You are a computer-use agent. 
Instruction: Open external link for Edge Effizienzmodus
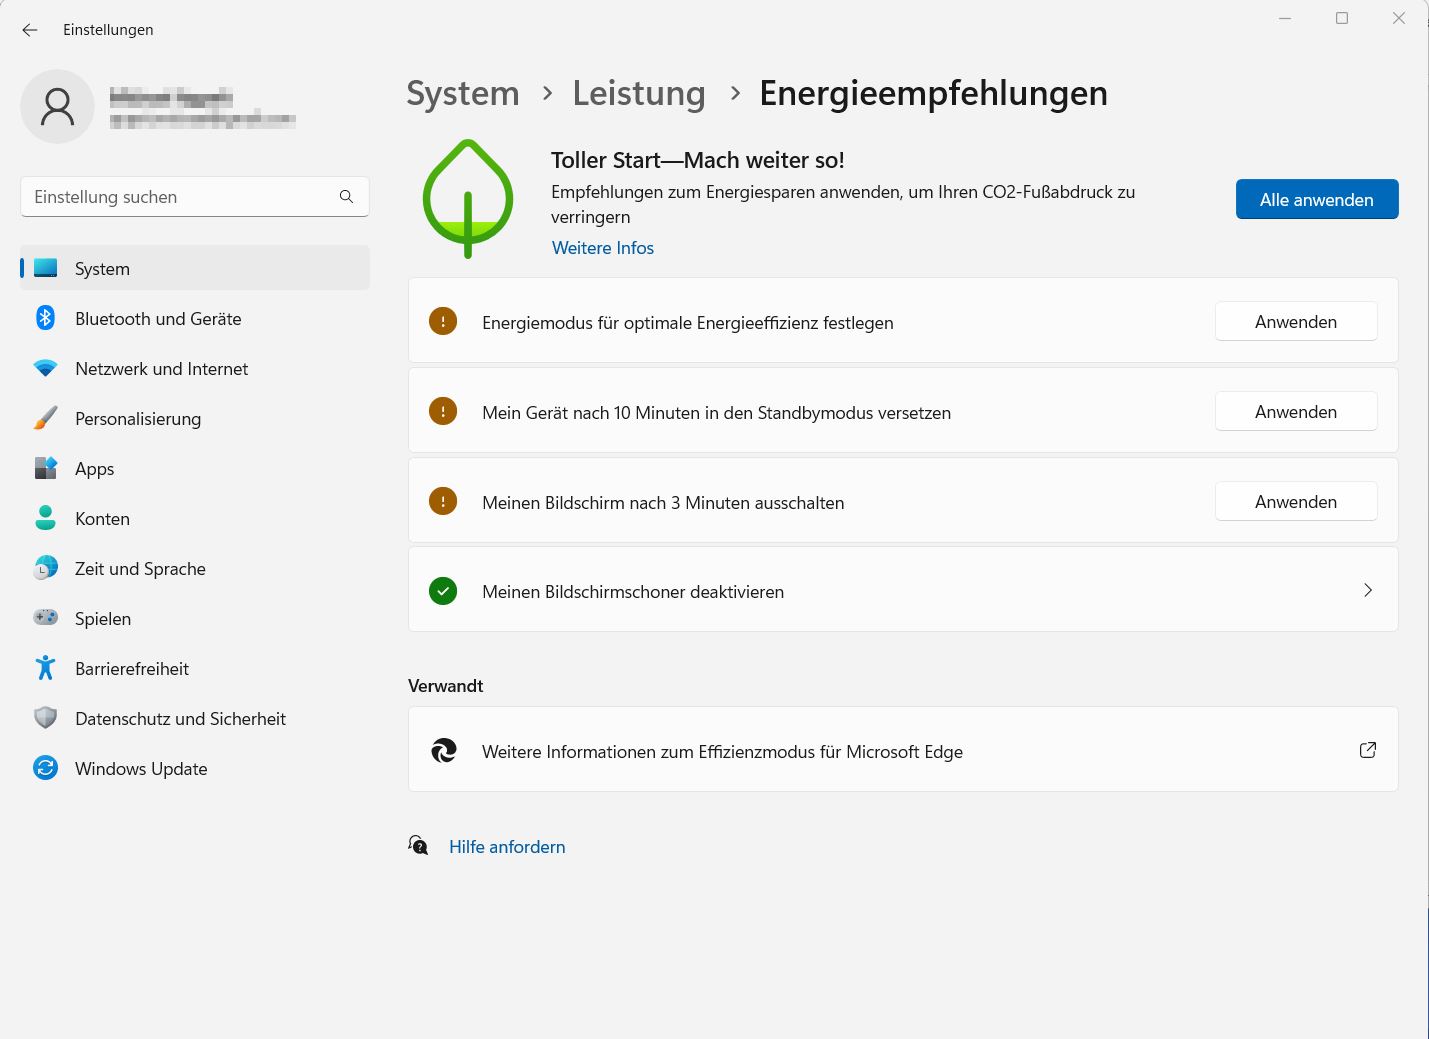tap(1367, 750)
